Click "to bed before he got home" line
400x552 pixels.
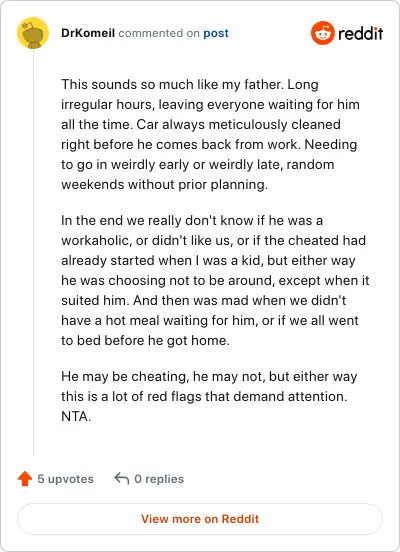145,340
